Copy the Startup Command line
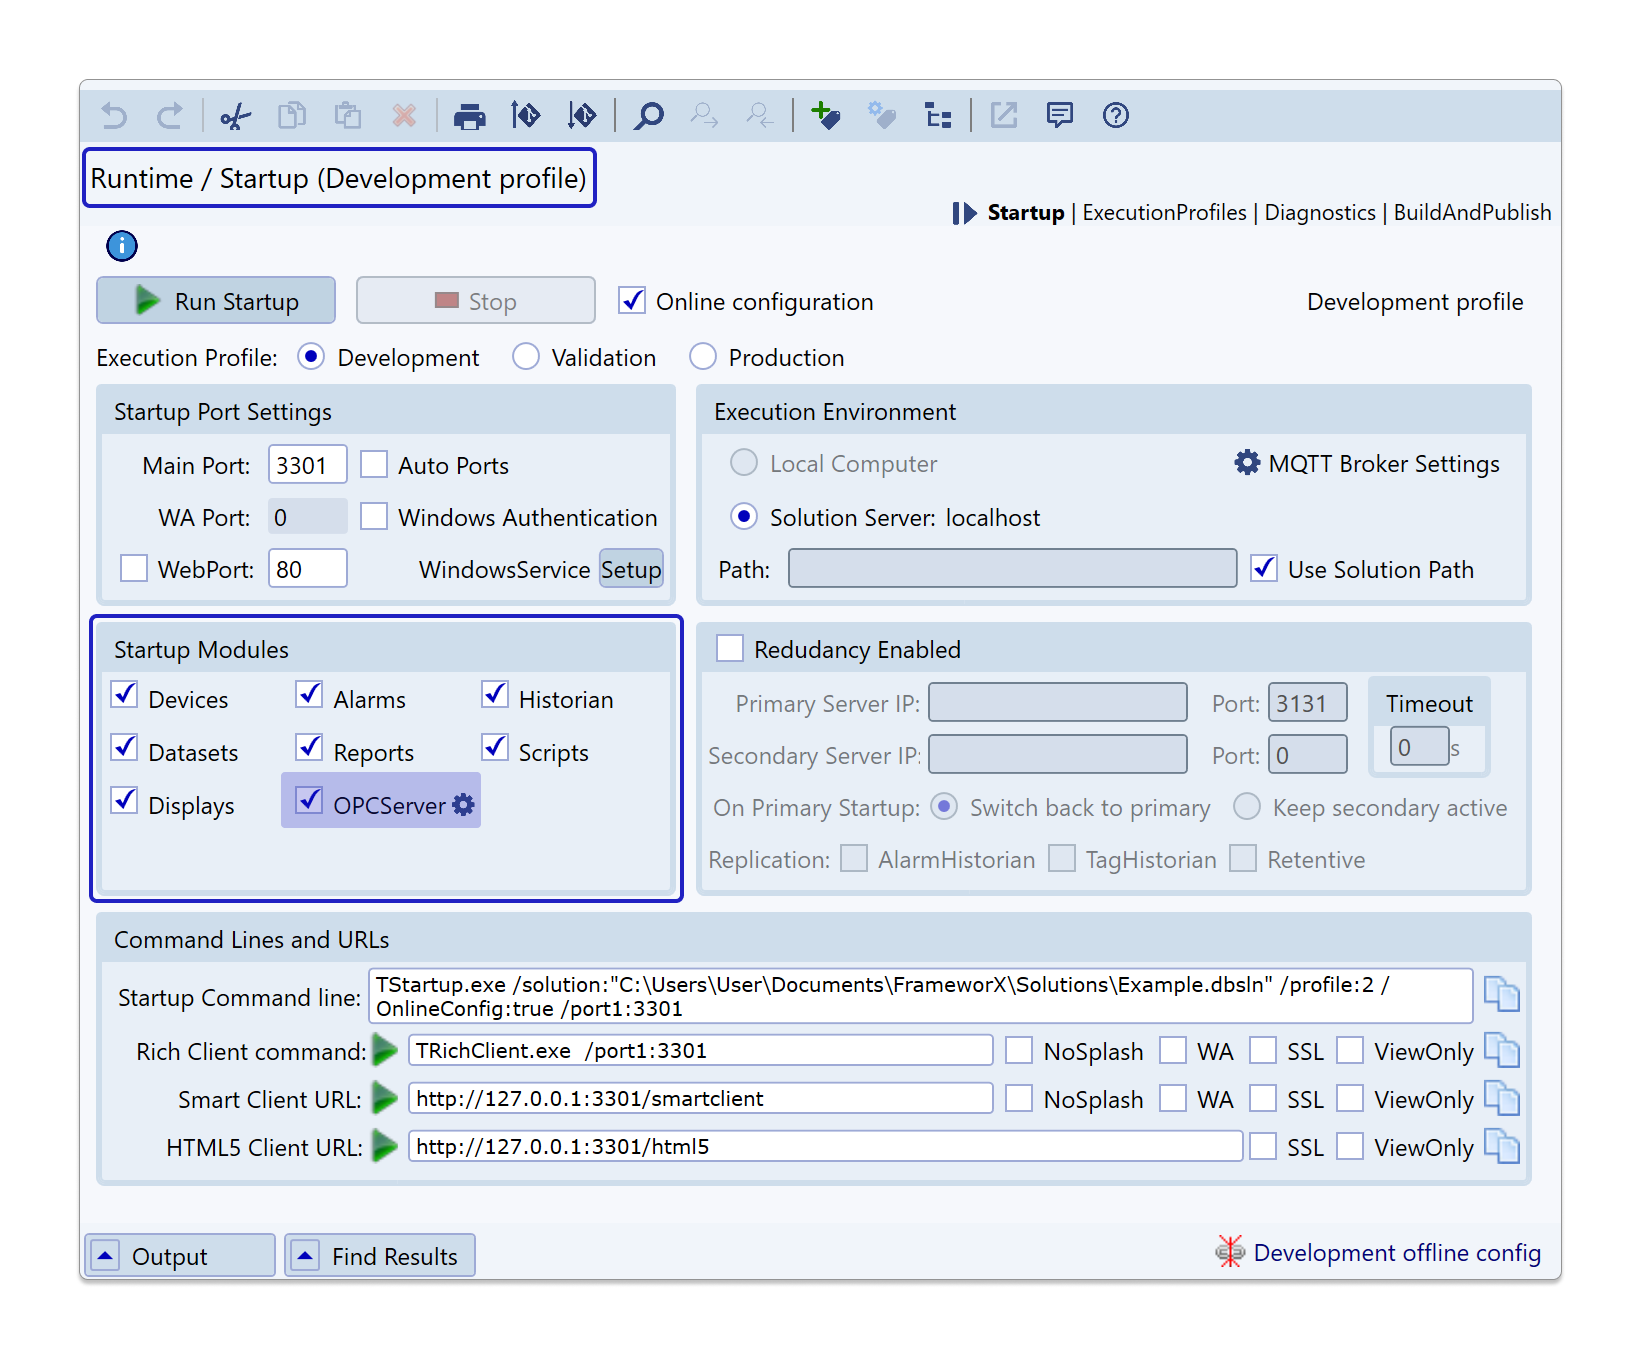The height and width of the screenshot is (1359, 1641). pyautogui.click(x=1501, y=995)
